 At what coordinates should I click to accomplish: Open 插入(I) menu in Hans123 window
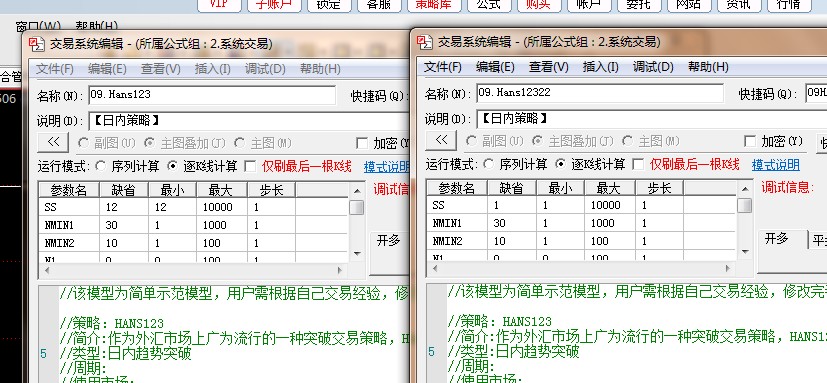click(213, 69)
